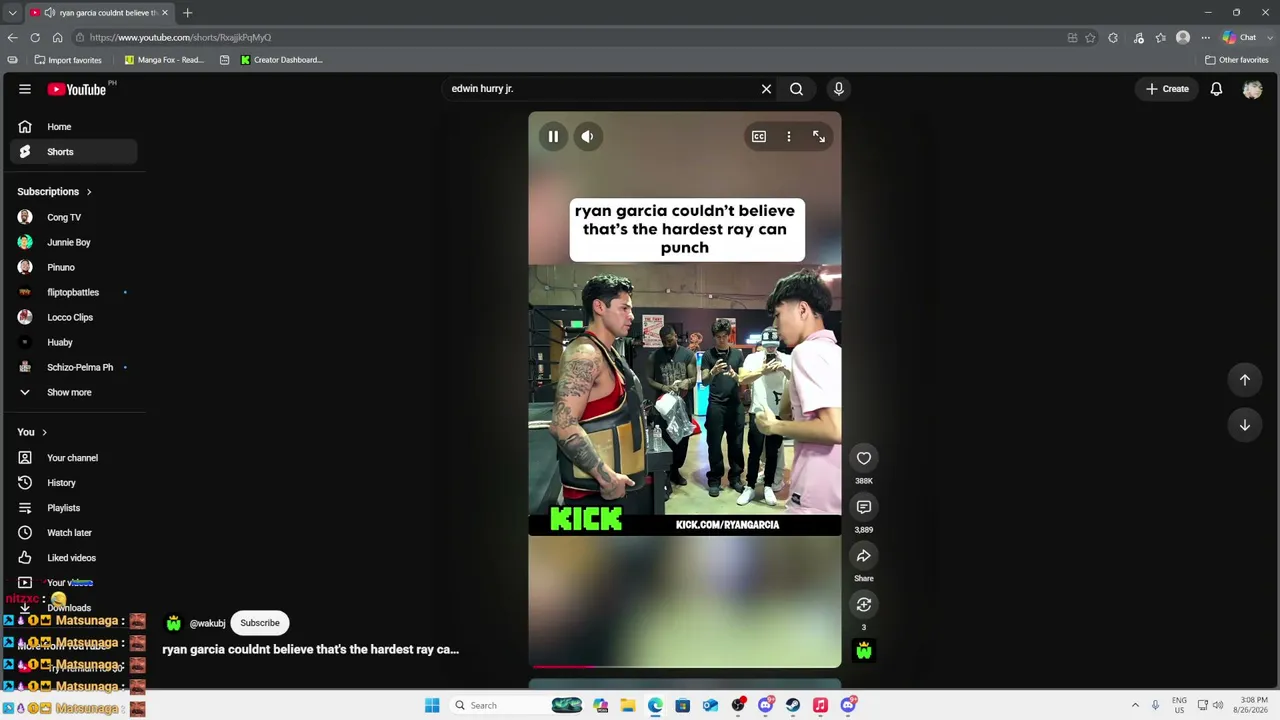Mute the Short's volume
This screenshot has width=1280, height=720.
(x=587, y=136)
